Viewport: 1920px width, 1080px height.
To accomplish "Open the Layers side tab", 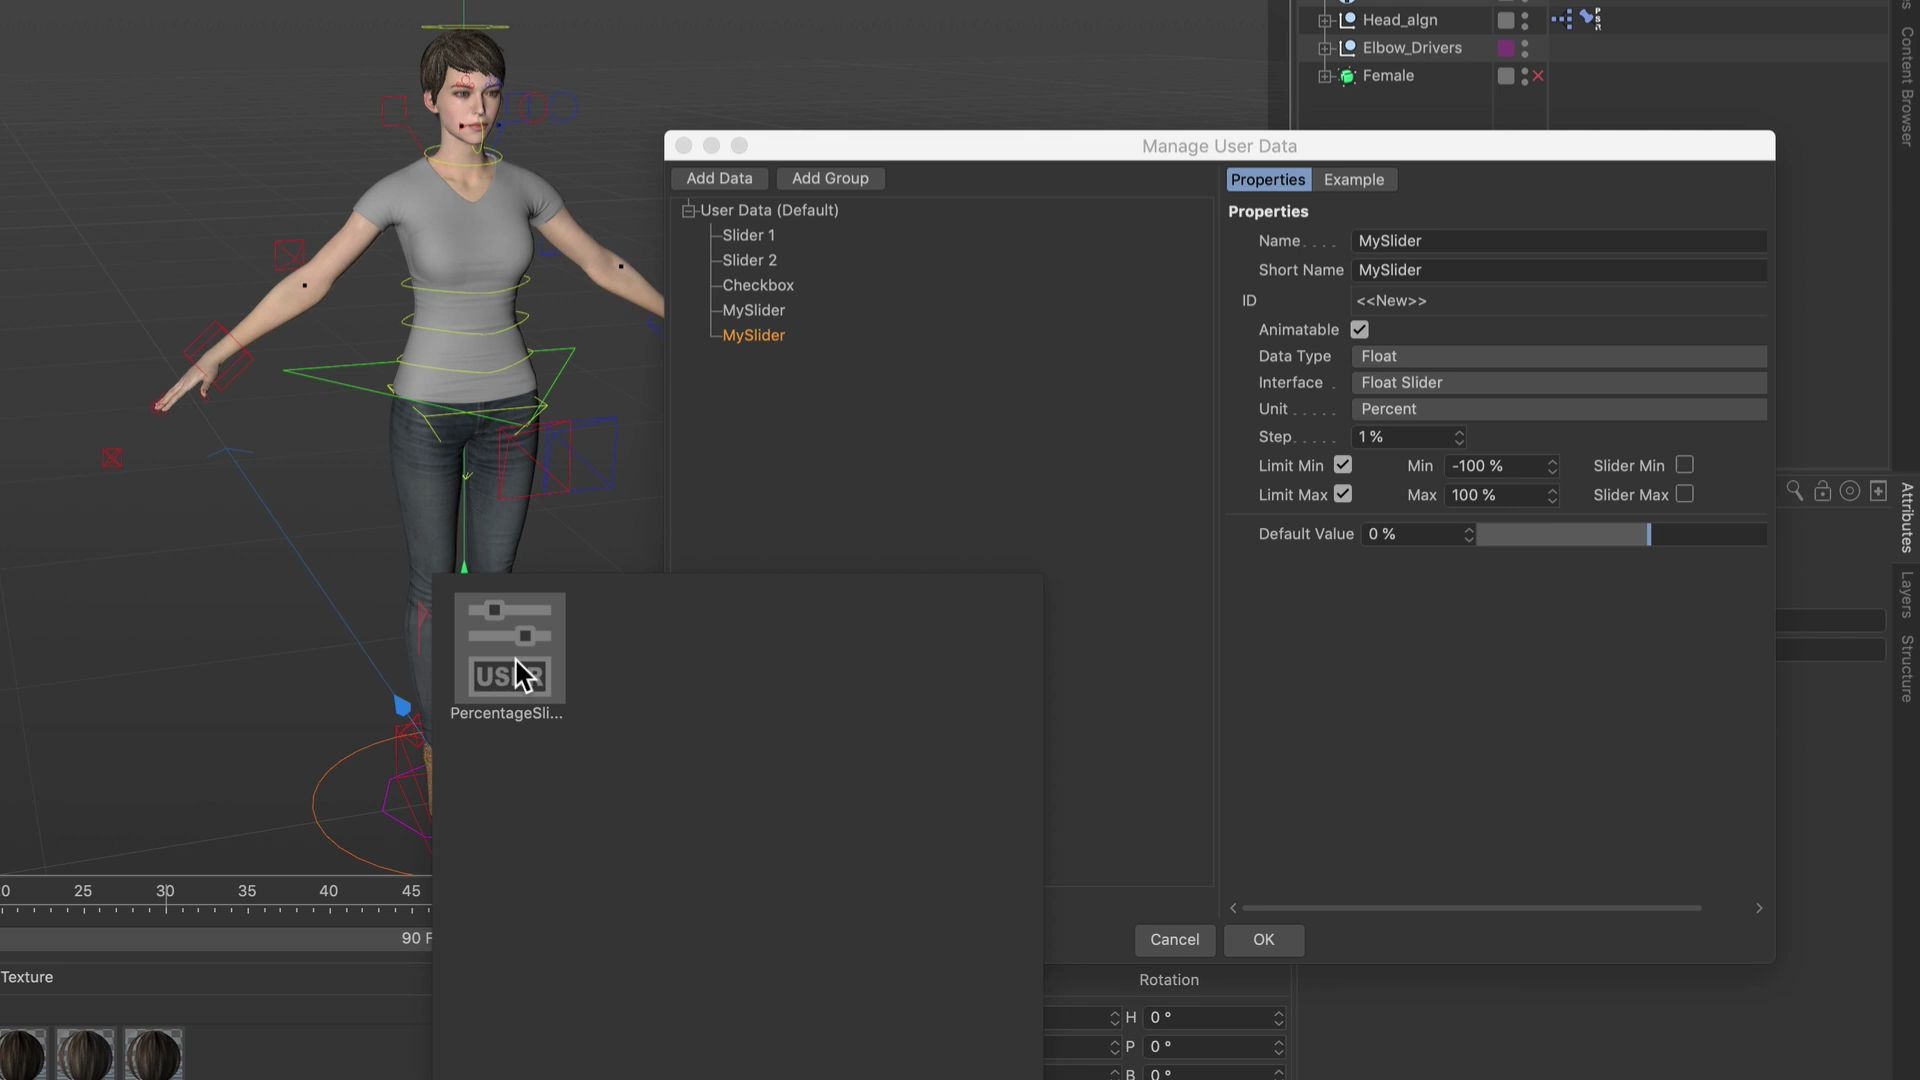I will [1906, 594].
